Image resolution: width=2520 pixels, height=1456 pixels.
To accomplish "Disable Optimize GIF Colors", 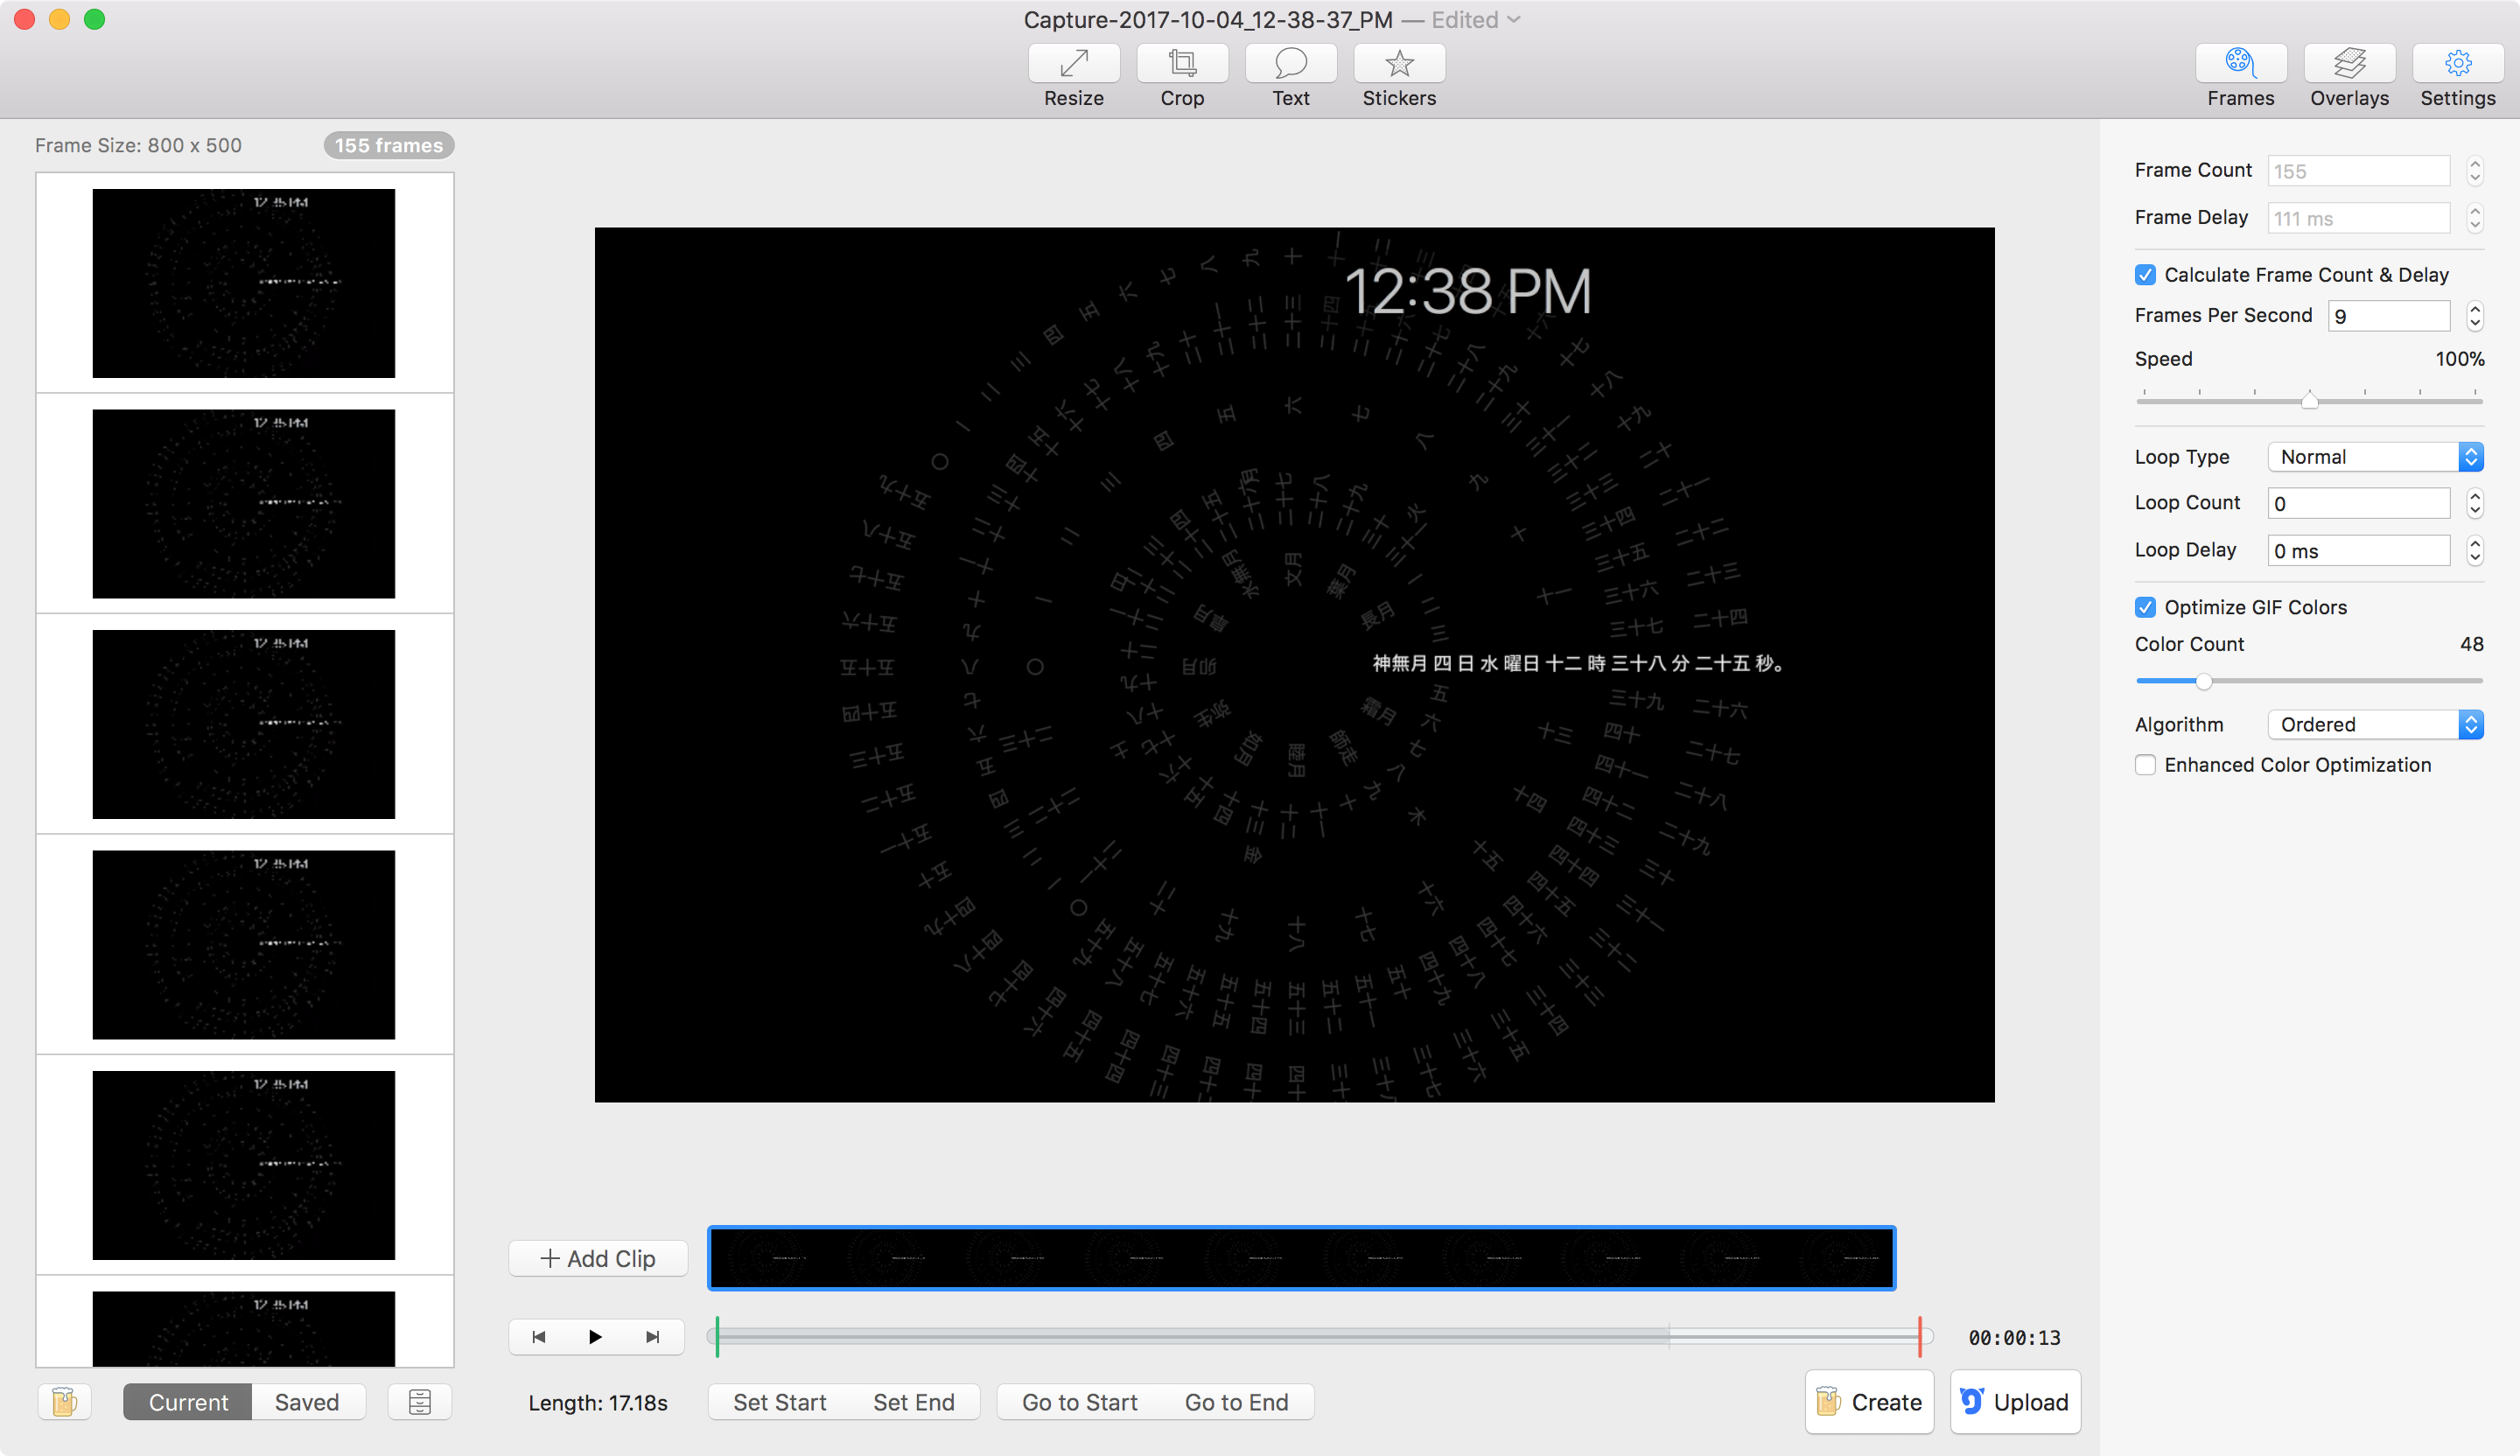I will pos(2145,607).
